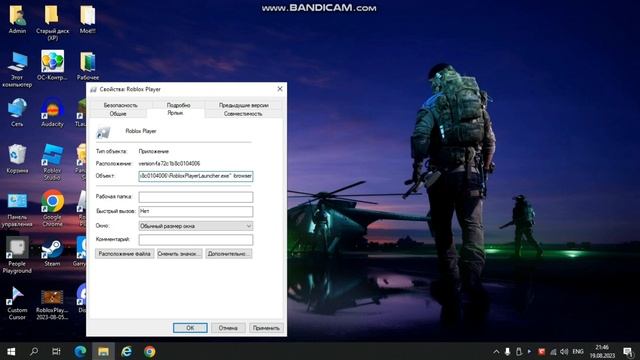Click the Расположение файла button
Image resolution: width=640 pixels, height=360 pixels.
(x=124, y=253)
